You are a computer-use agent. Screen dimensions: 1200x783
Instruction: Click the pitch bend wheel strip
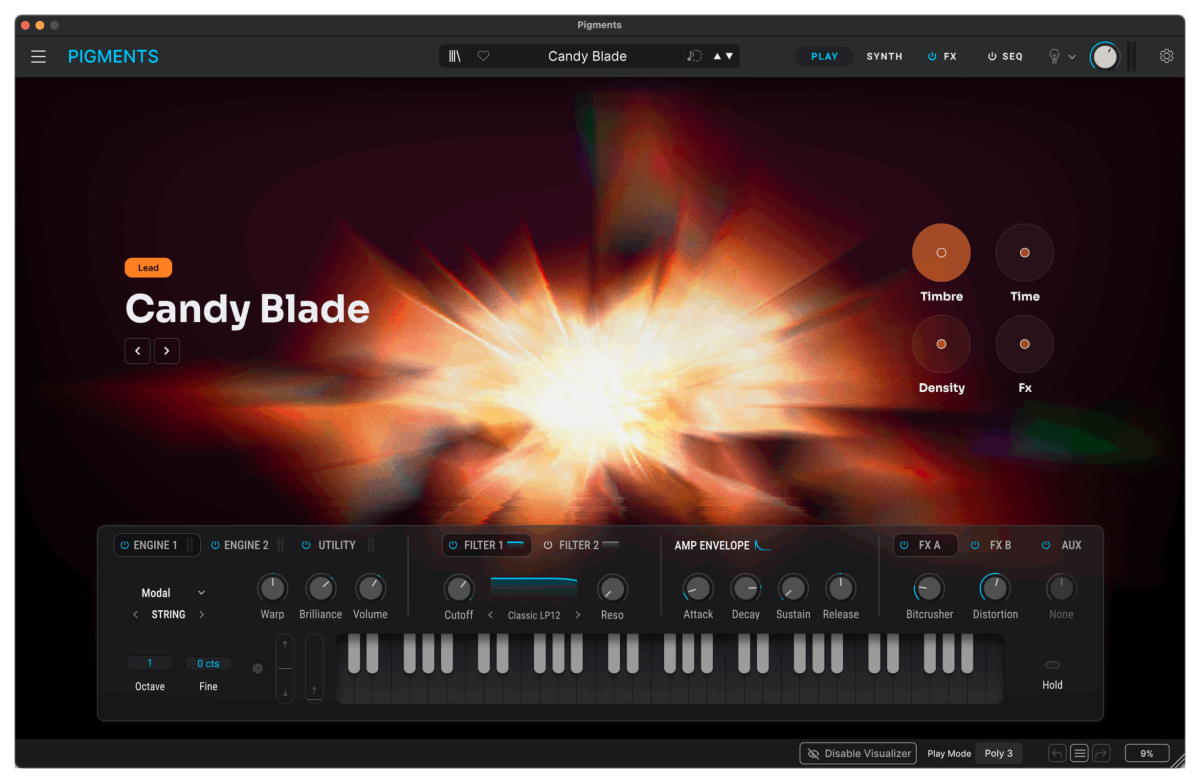[x=285, y=668]
